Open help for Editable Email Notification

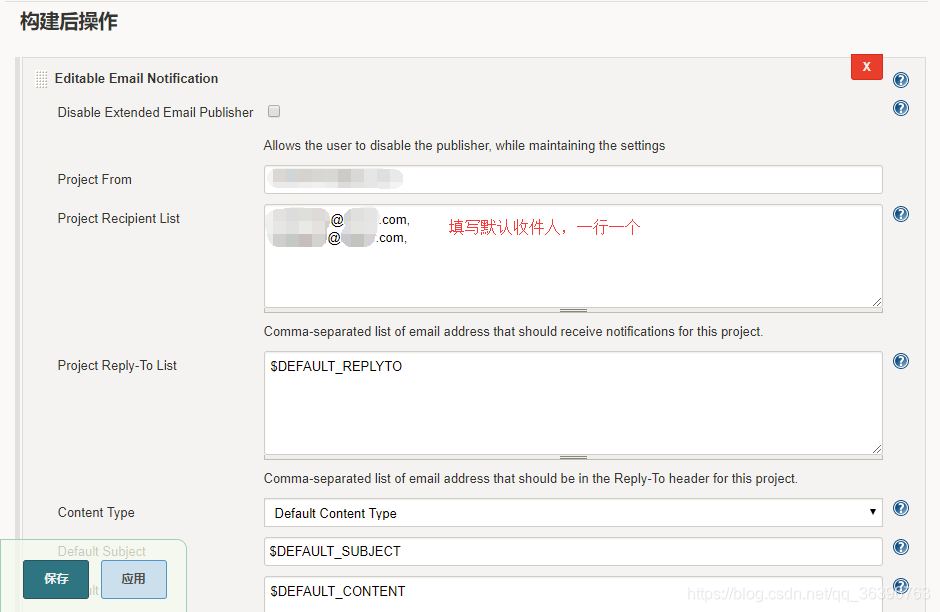tap(900, 80)
